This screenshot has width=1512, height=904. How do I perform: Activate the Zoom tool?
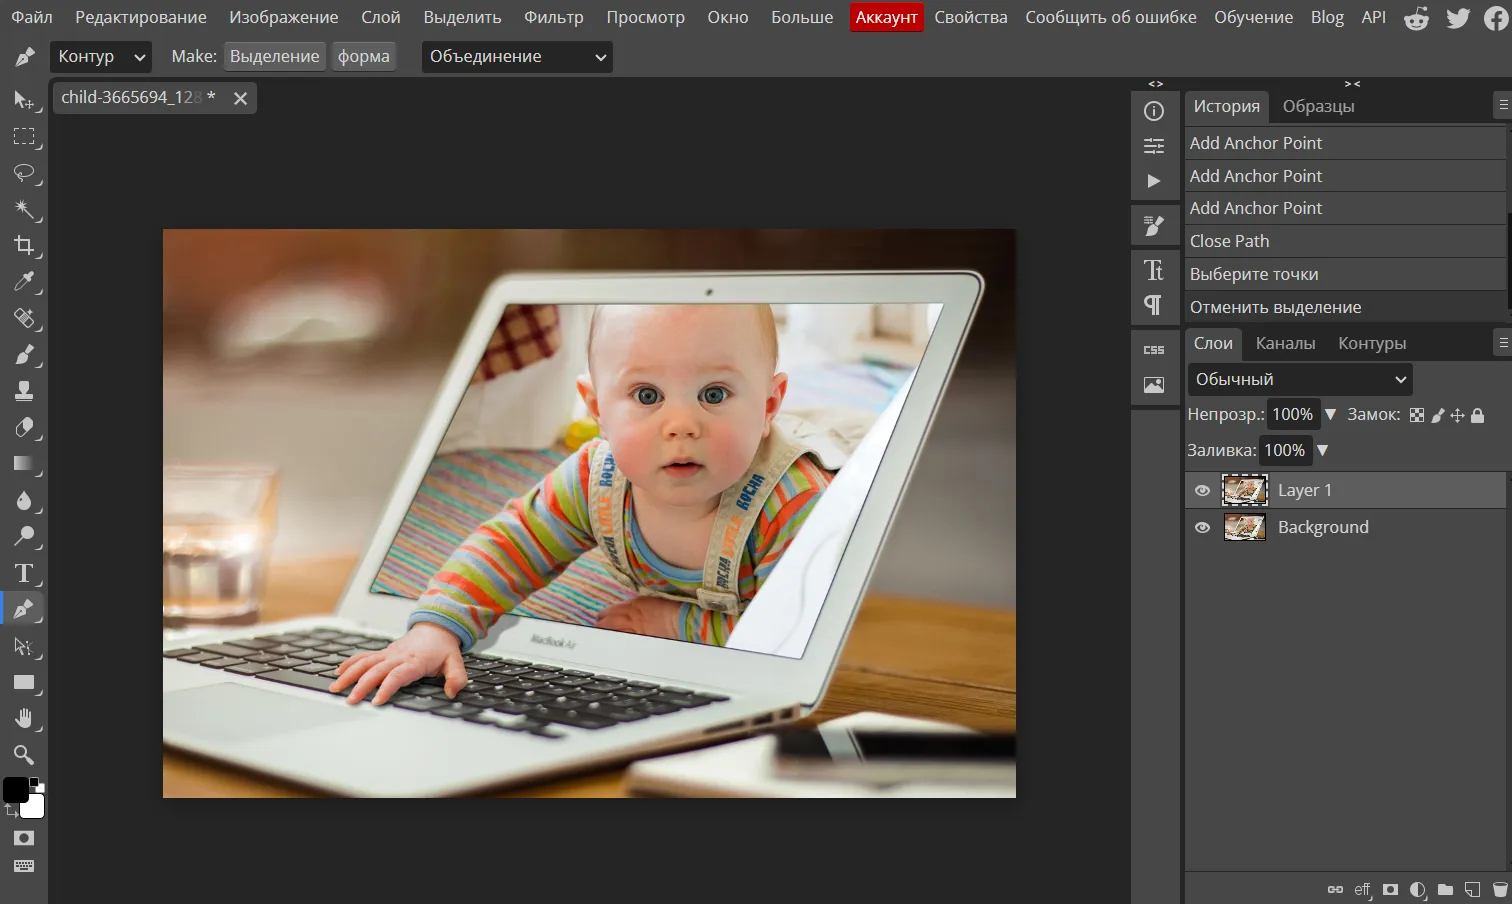coord(24,755)
